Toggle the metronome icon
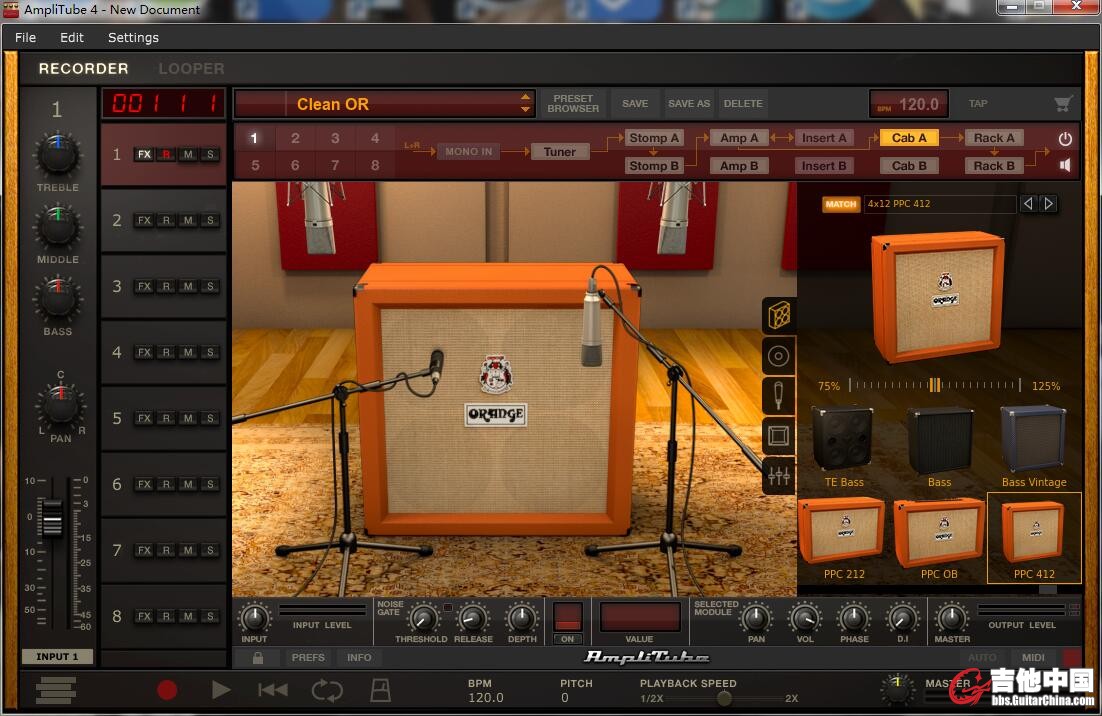Viewport: 1102px width, 716px height. tap(380, 690)
